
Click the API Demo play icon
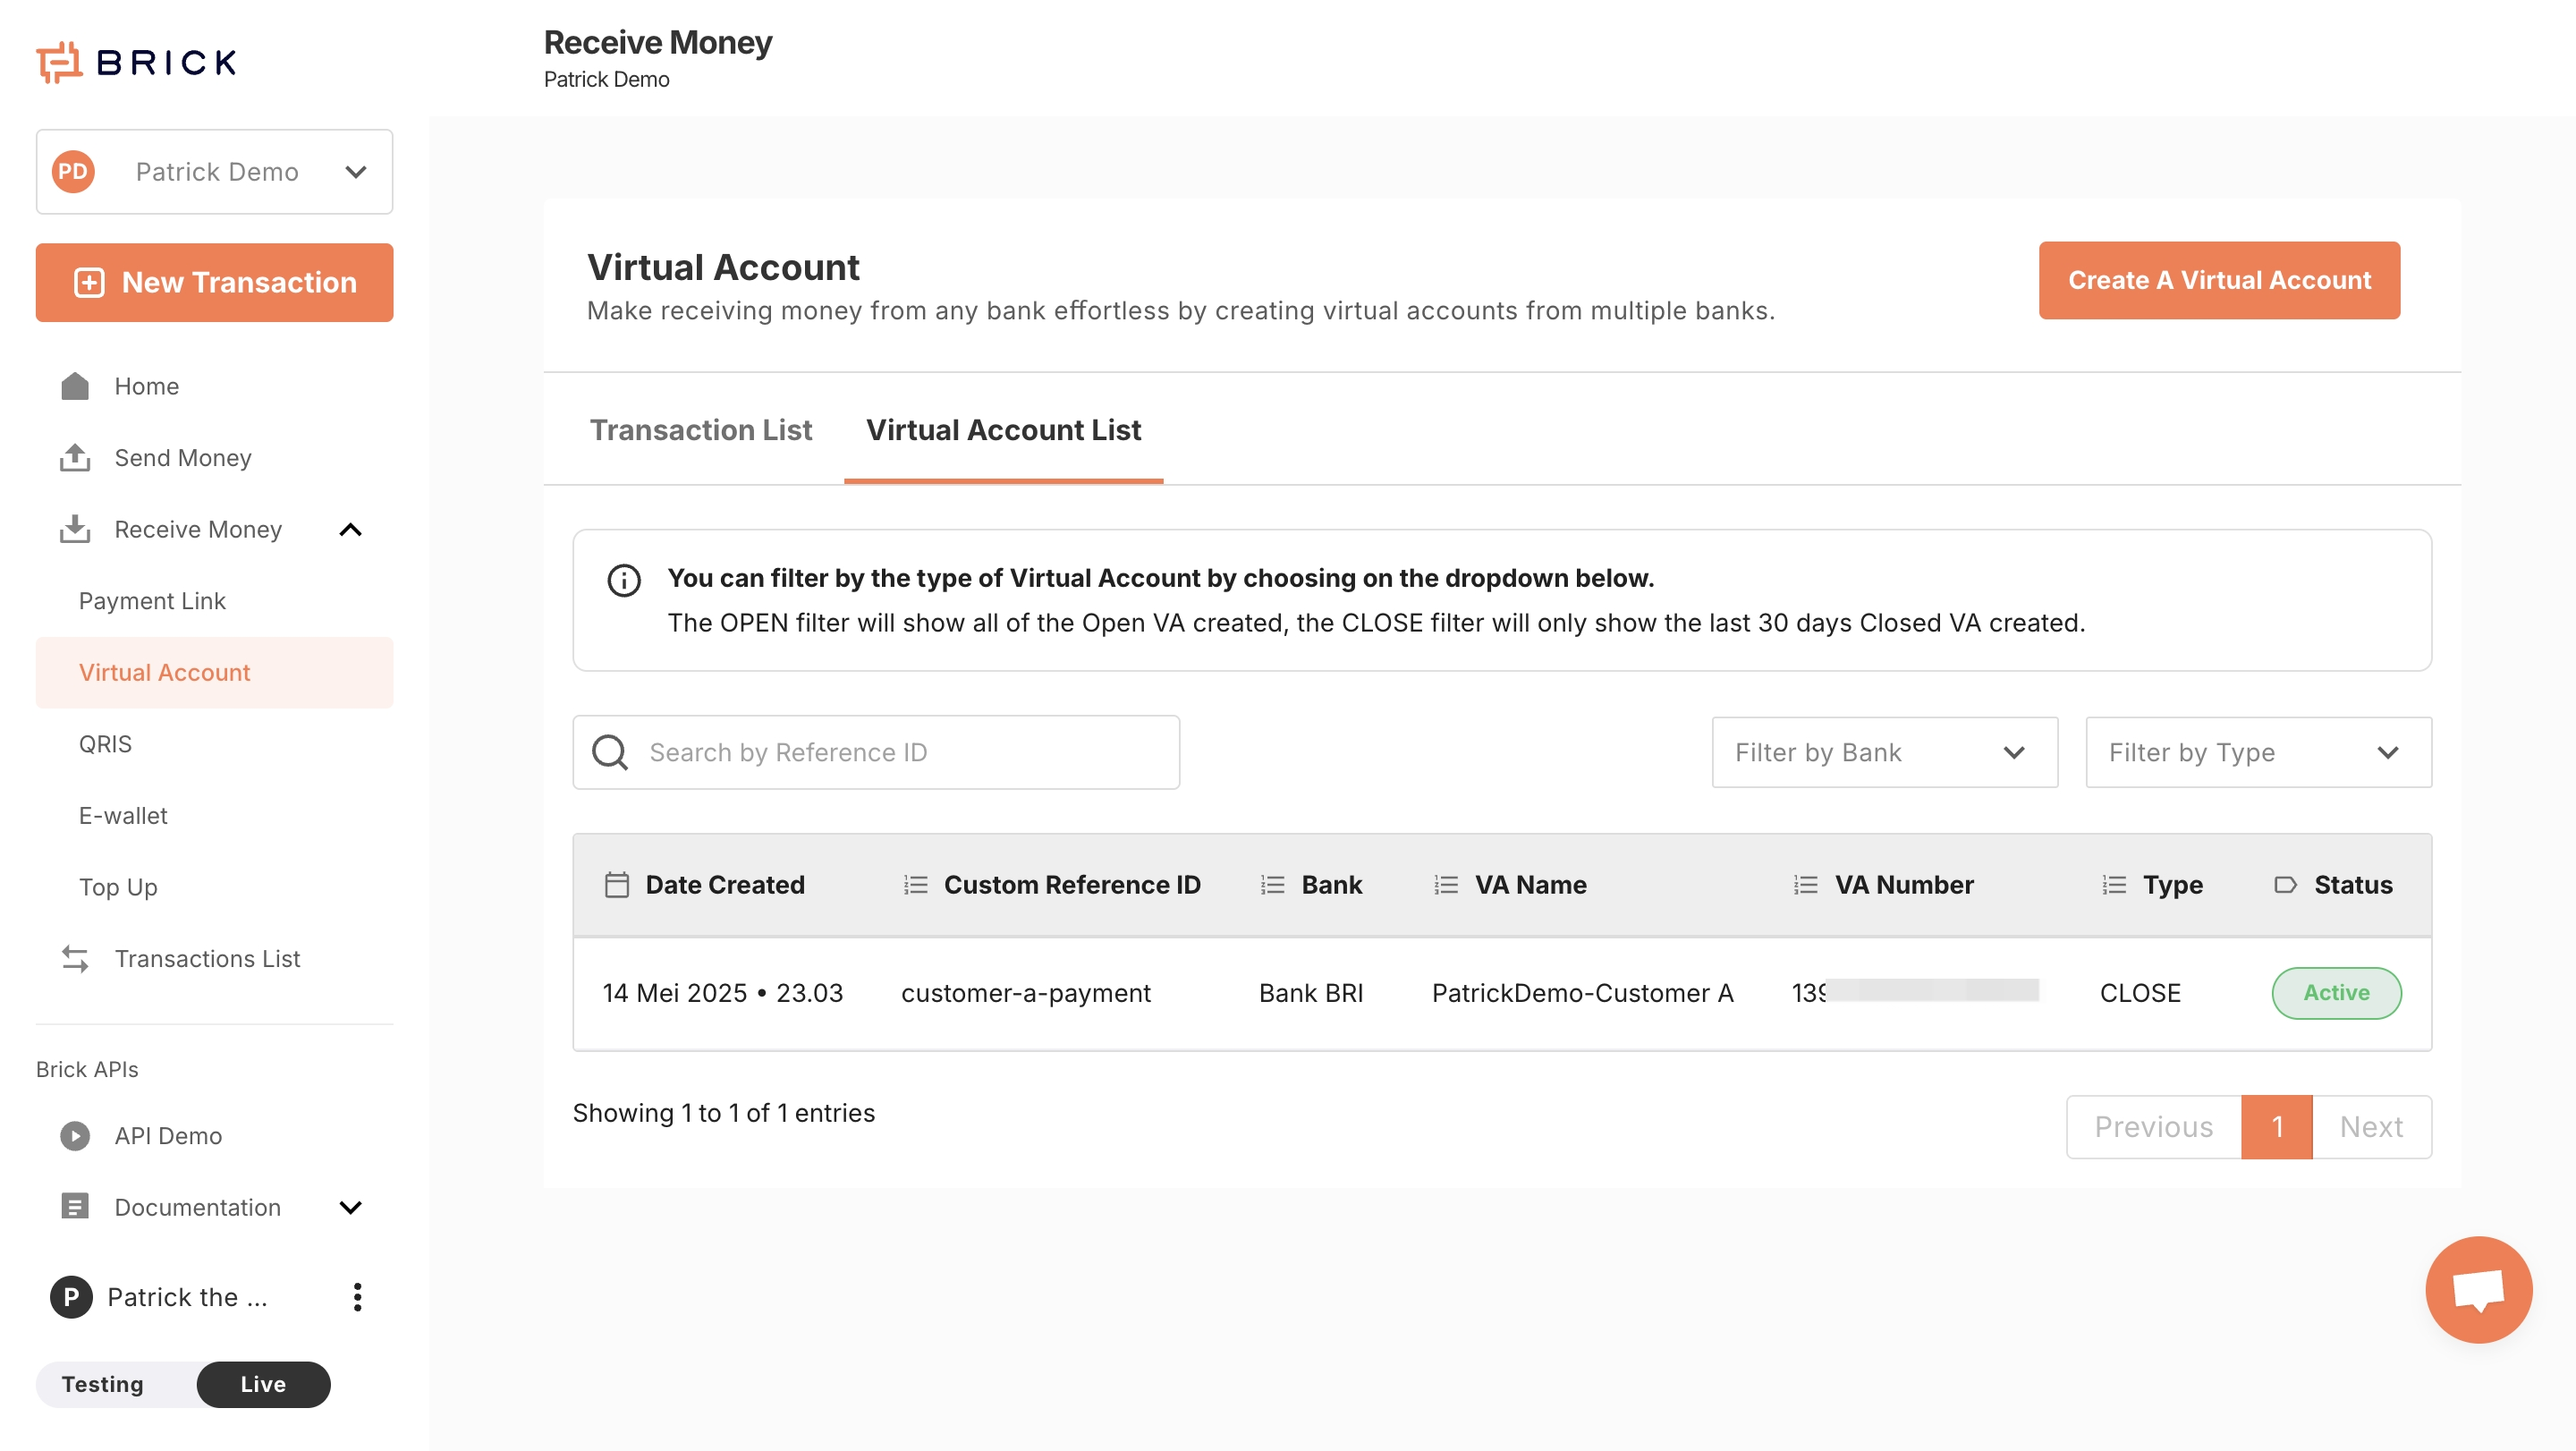75,1136
